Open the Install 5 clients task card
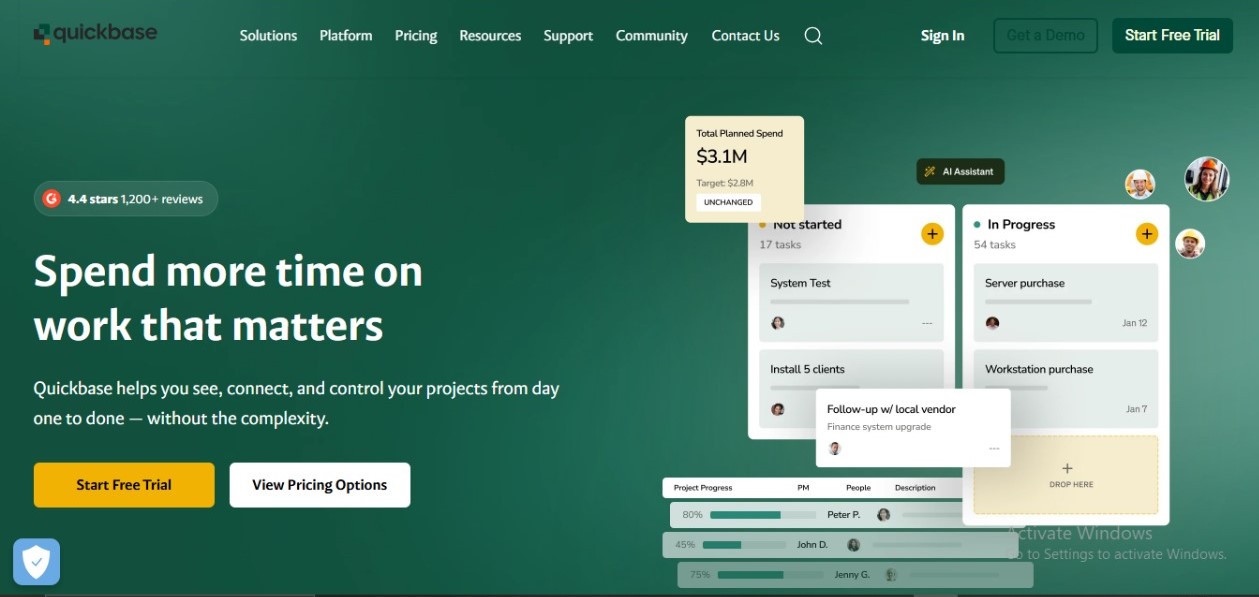The image size is (1259, 597). coord(851,388)
